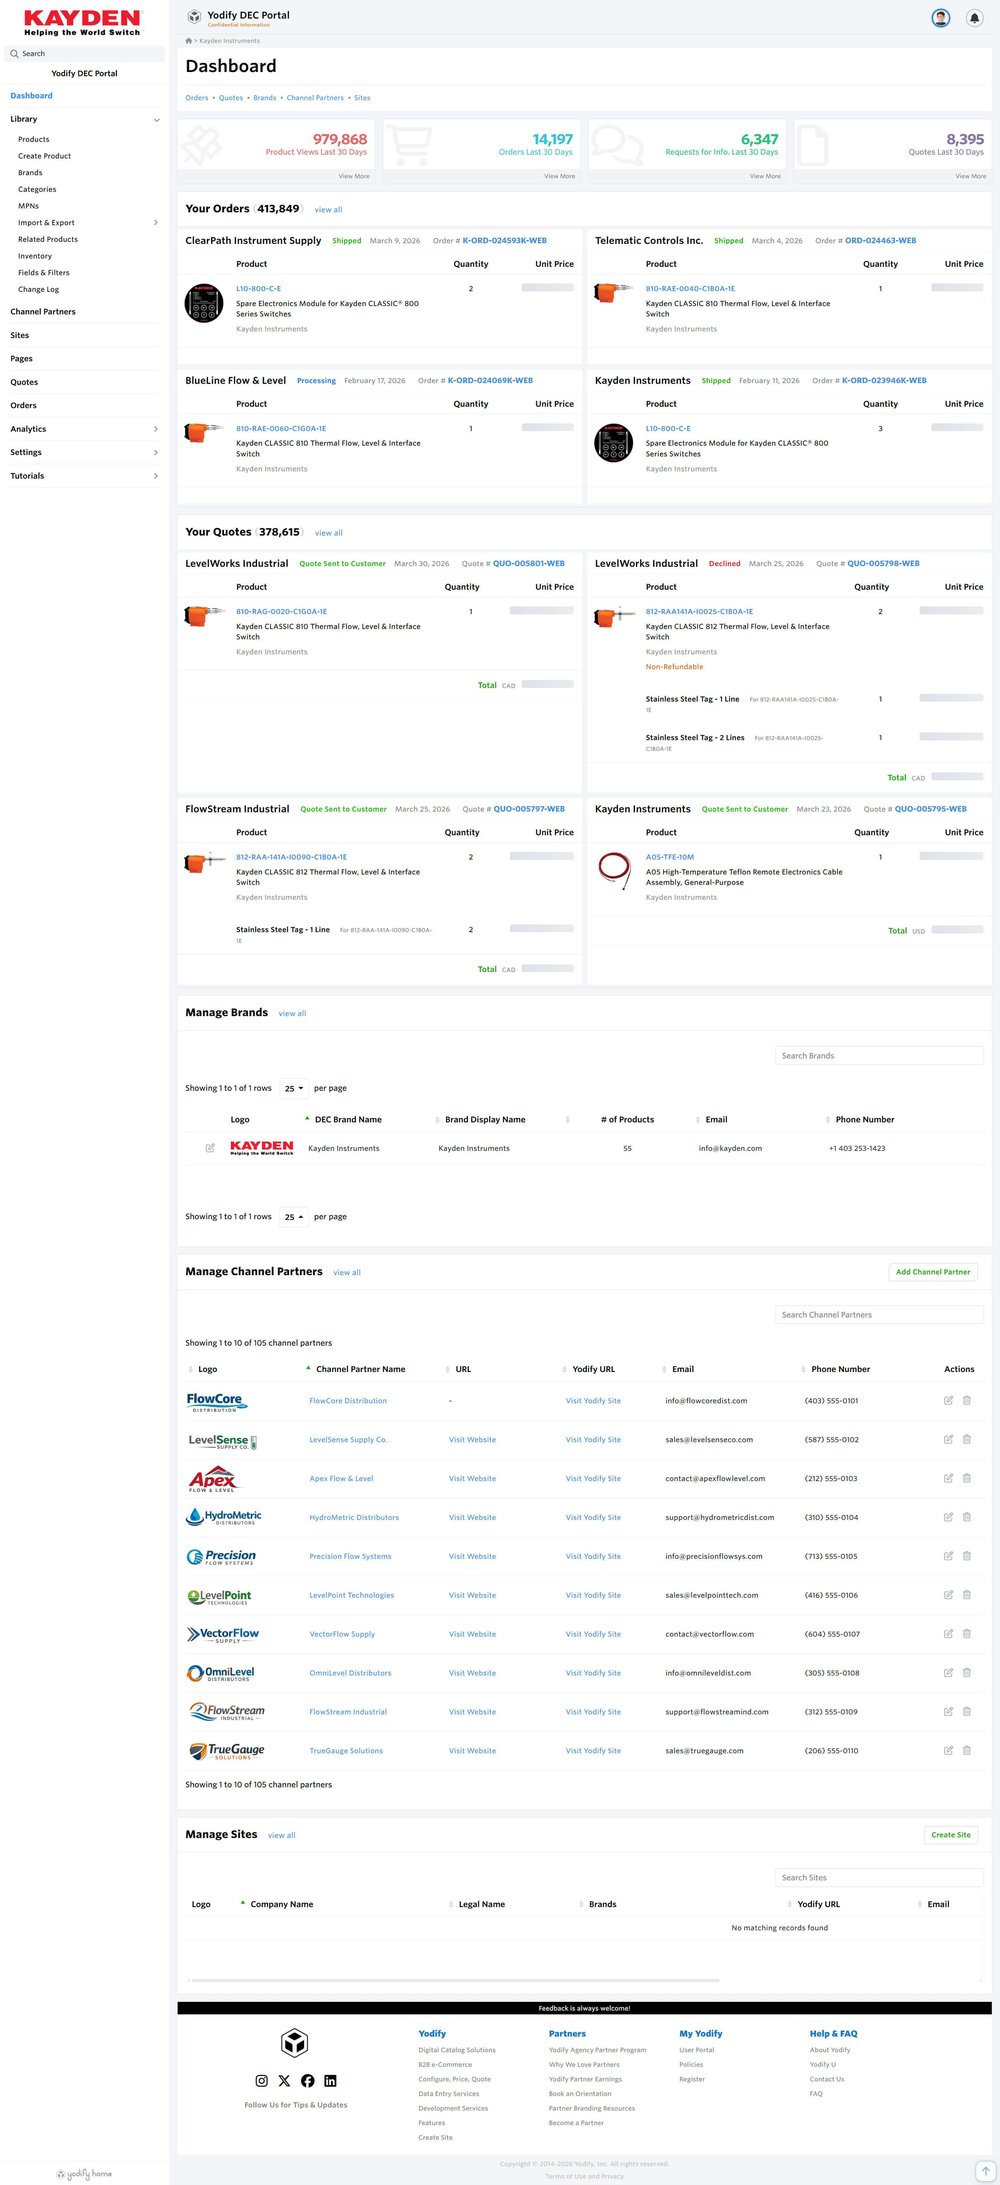
Task: Open Yodify Instagram page icon
Action: point(261,2081)
